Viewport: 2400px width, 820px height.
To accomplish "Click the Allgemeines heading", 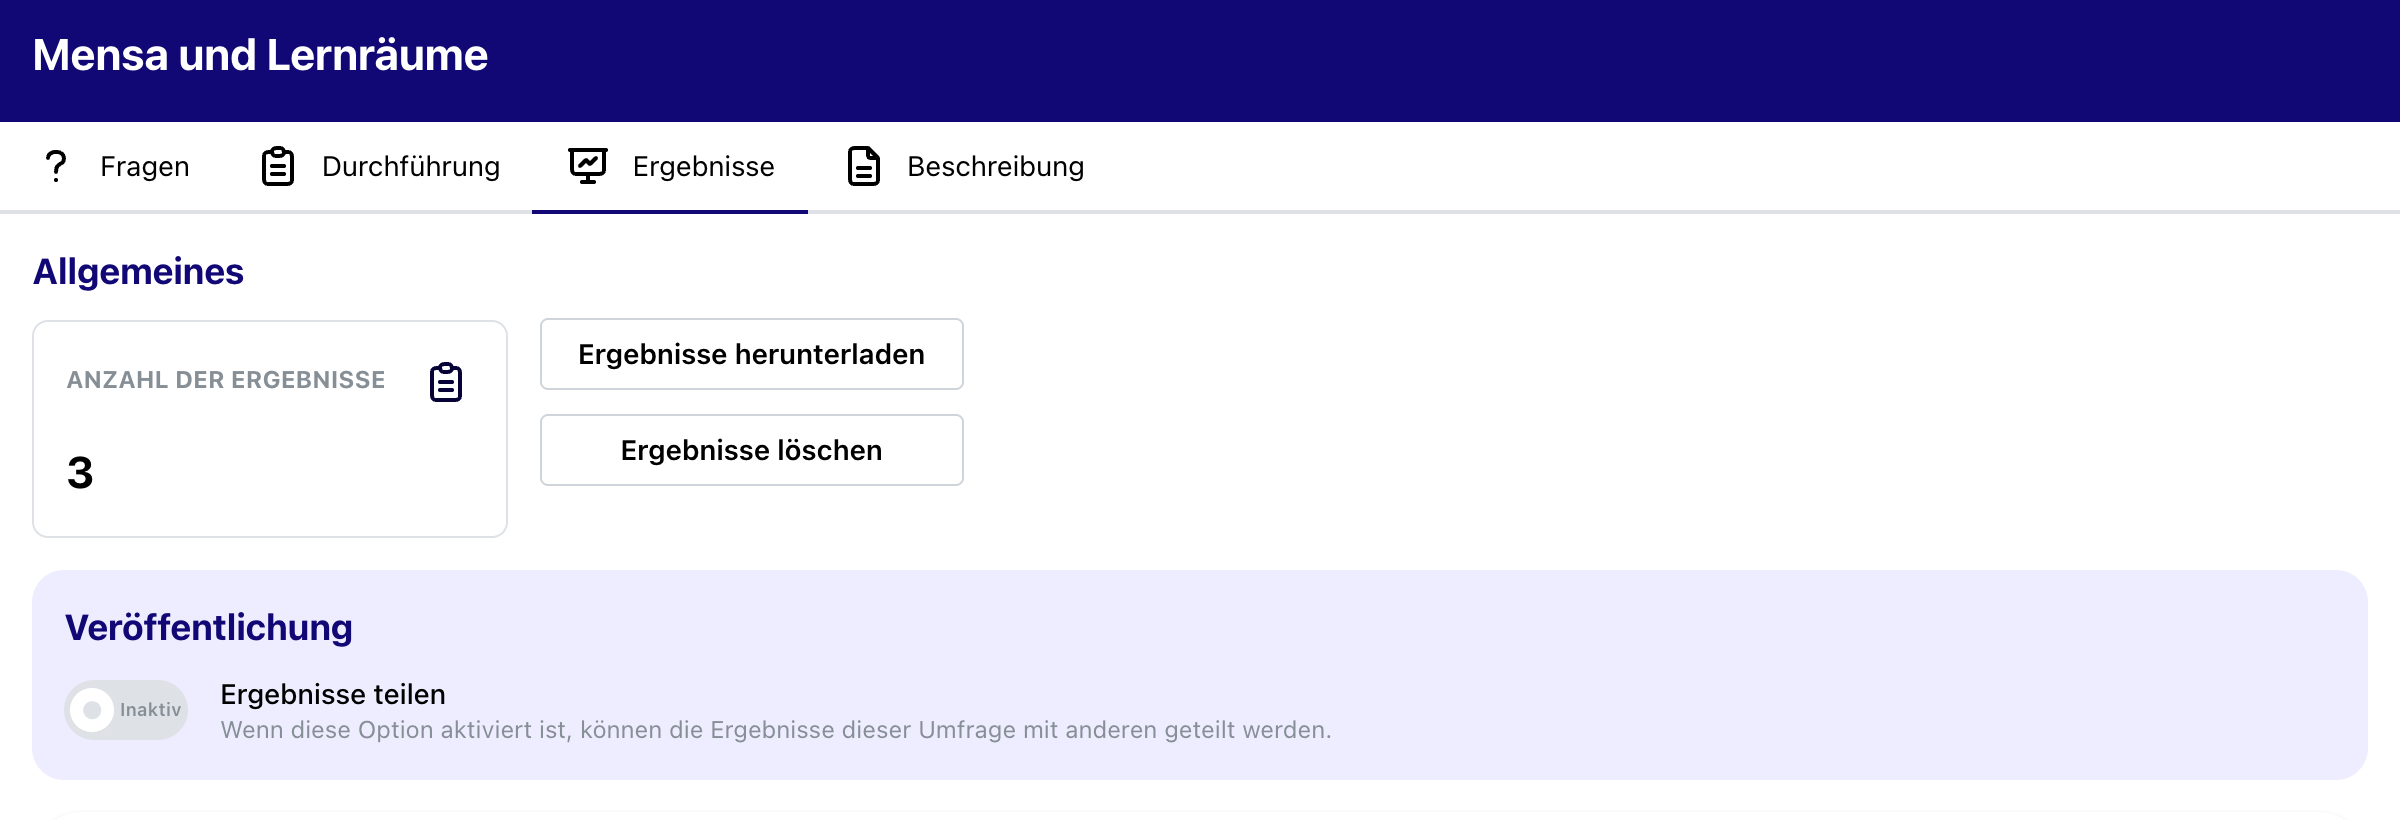I will (x=138, y=272).
